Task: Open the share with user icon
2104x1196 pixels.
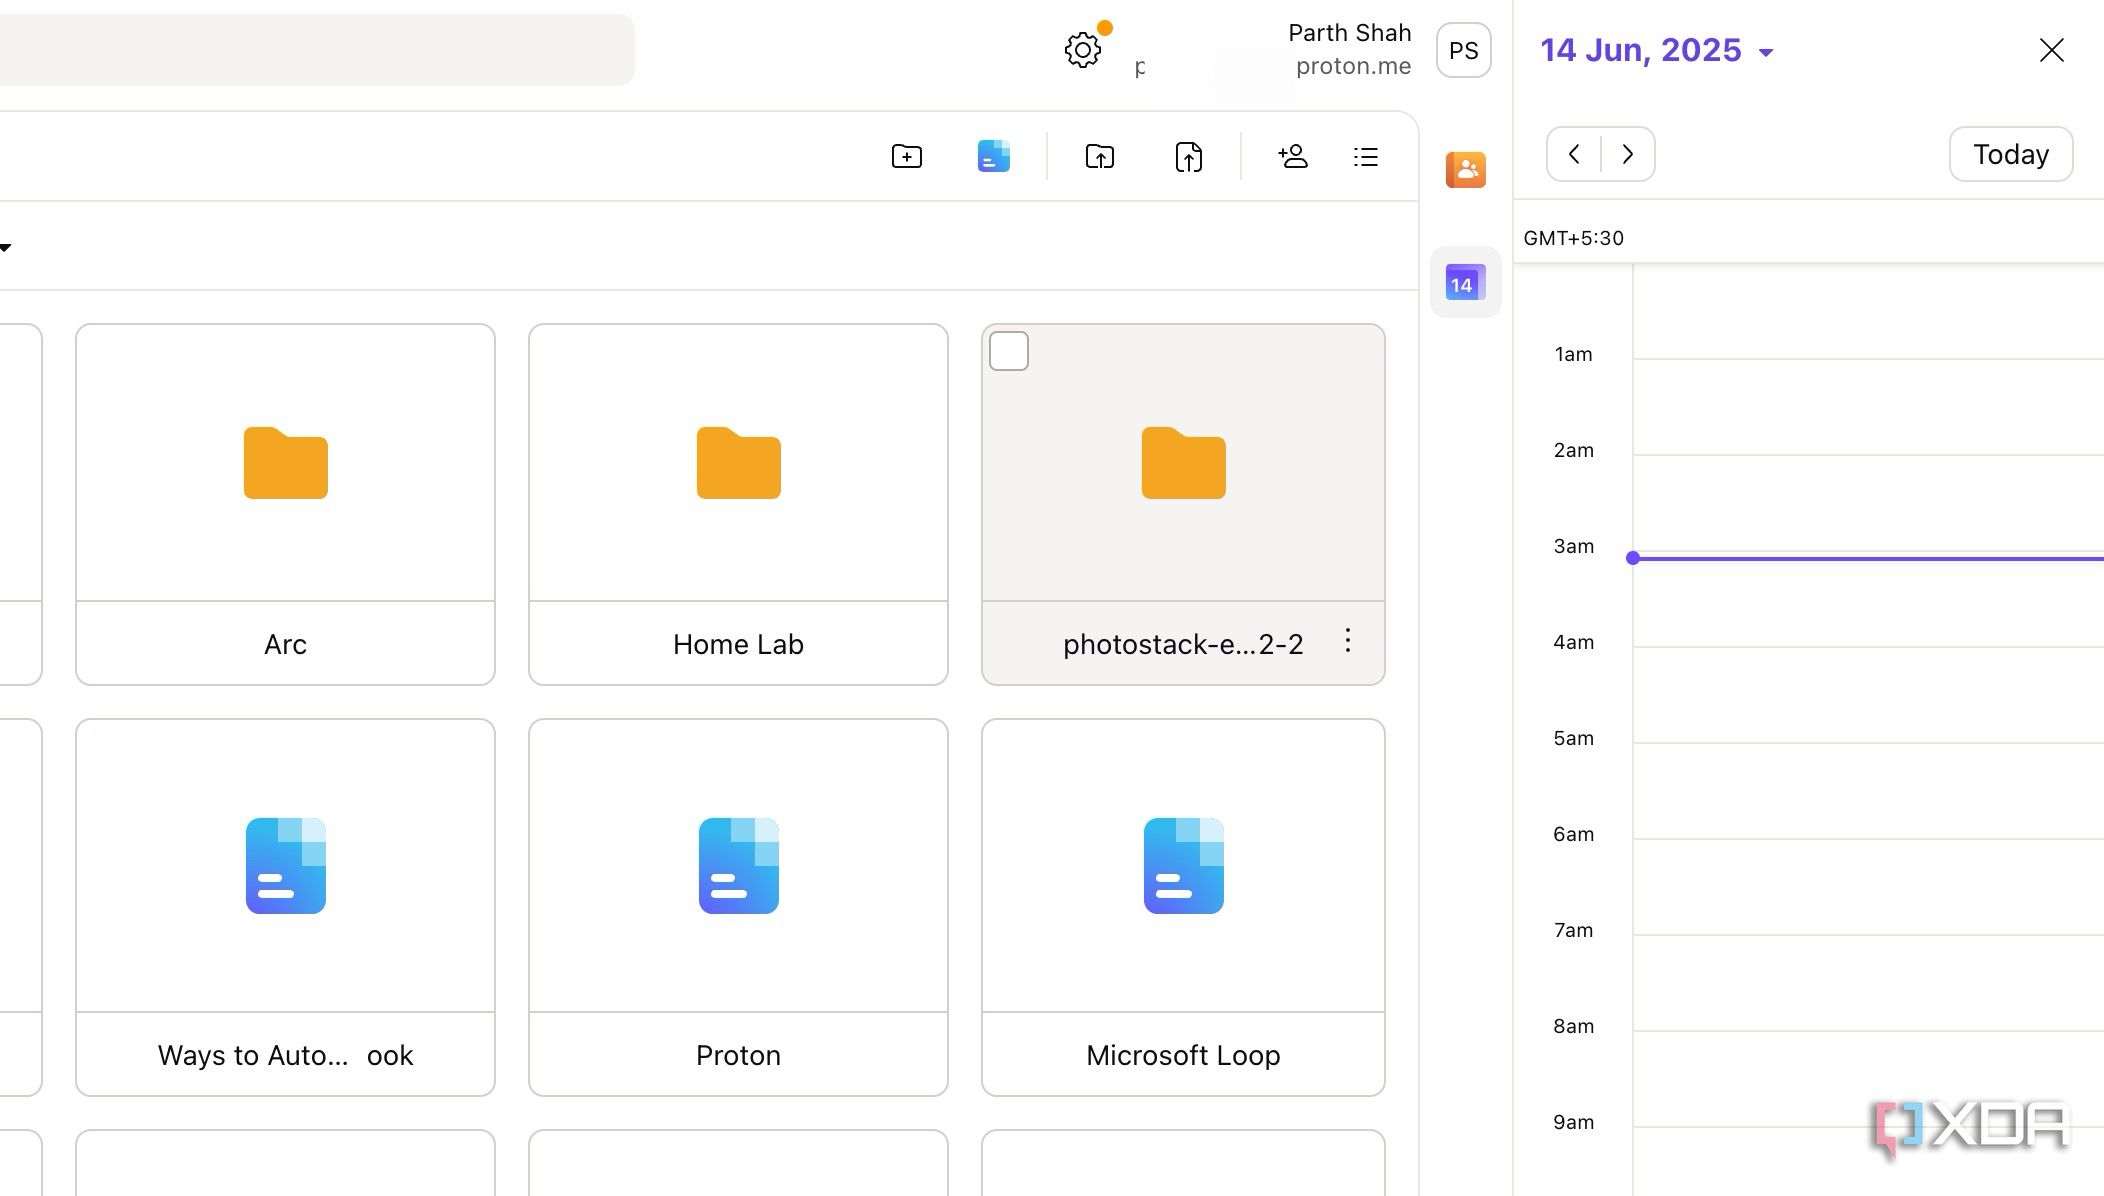Action: (x=1292, y=156)
